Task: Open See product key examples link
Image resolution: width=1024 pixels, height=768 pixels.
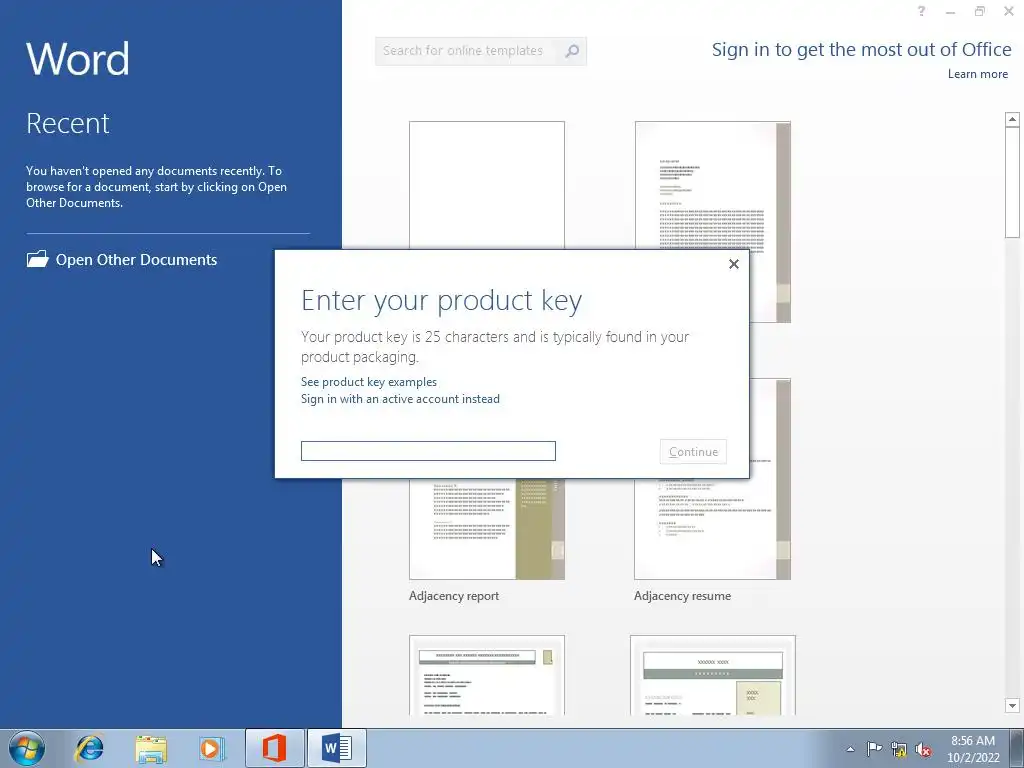Action: tap(368, 382)
